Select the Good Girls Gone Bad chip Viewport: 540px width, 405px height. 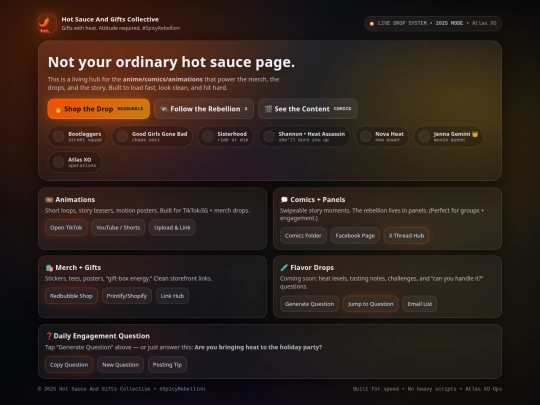(x=152, y=136)
